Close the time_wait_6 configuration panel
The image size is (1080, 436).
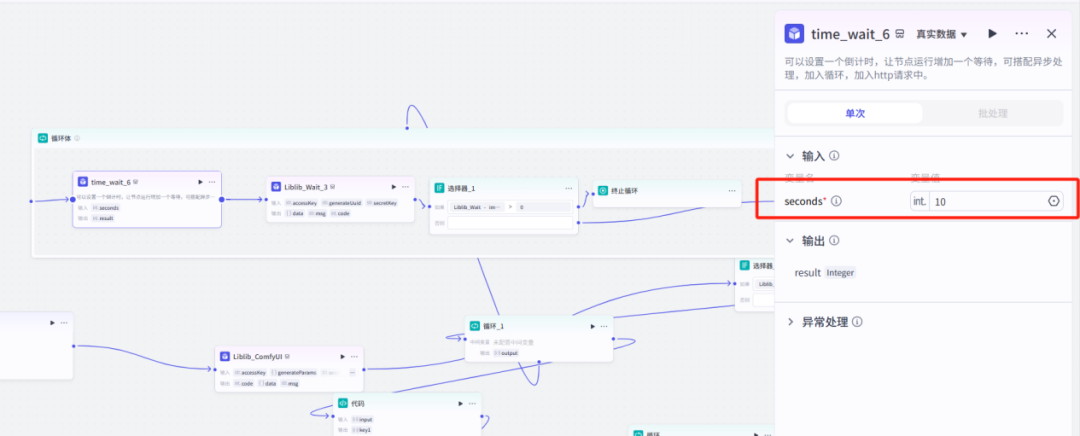pos(1052,34)
